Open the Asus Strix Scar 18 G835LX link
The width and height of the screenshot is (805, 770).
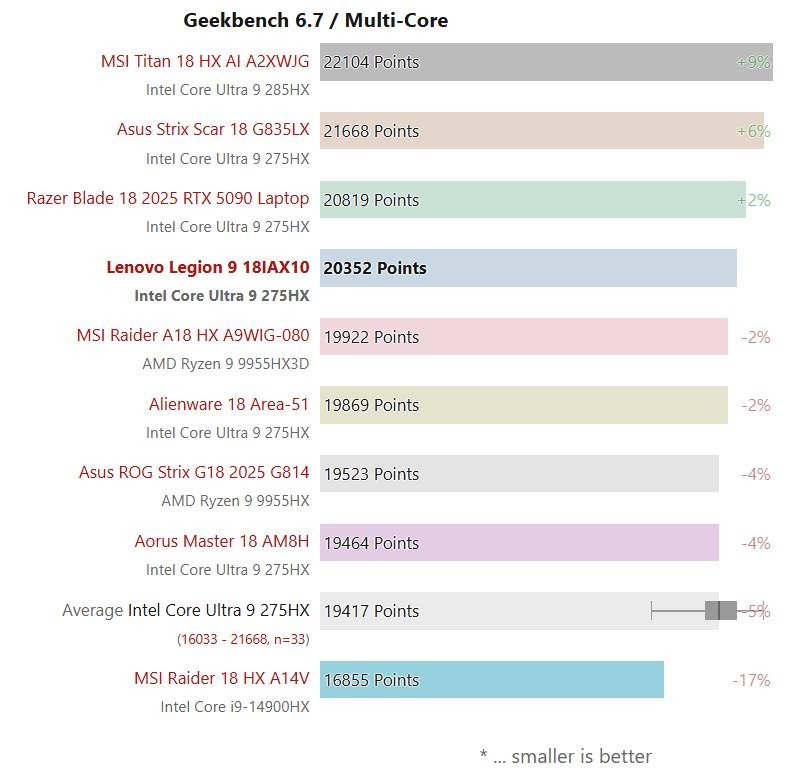[213, 129]
